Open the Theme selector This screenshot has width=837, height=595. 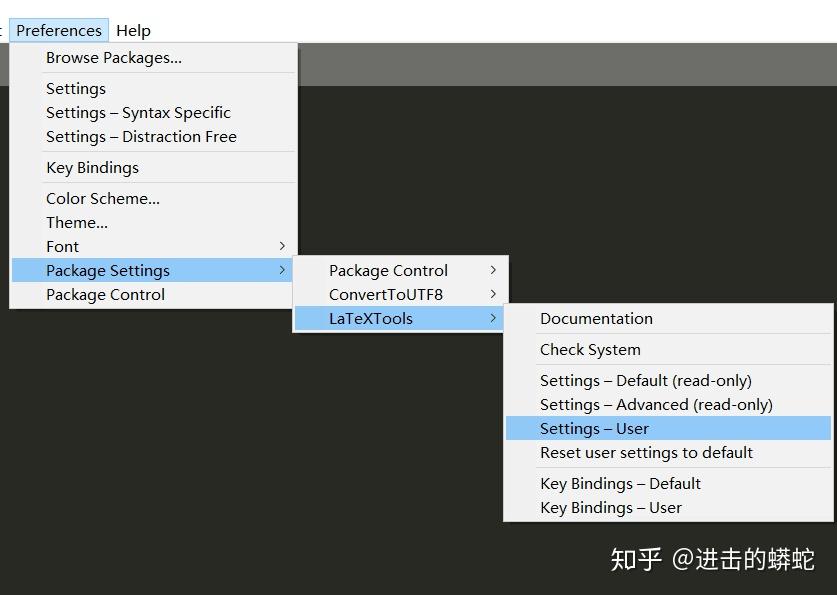[77, 222]
